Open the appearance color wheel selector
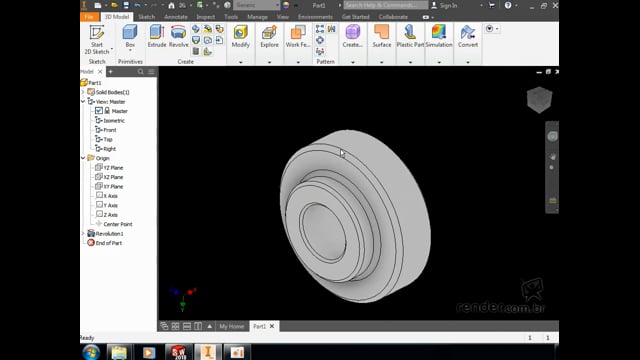Screen dimensions: 640x360 point(286,5)
